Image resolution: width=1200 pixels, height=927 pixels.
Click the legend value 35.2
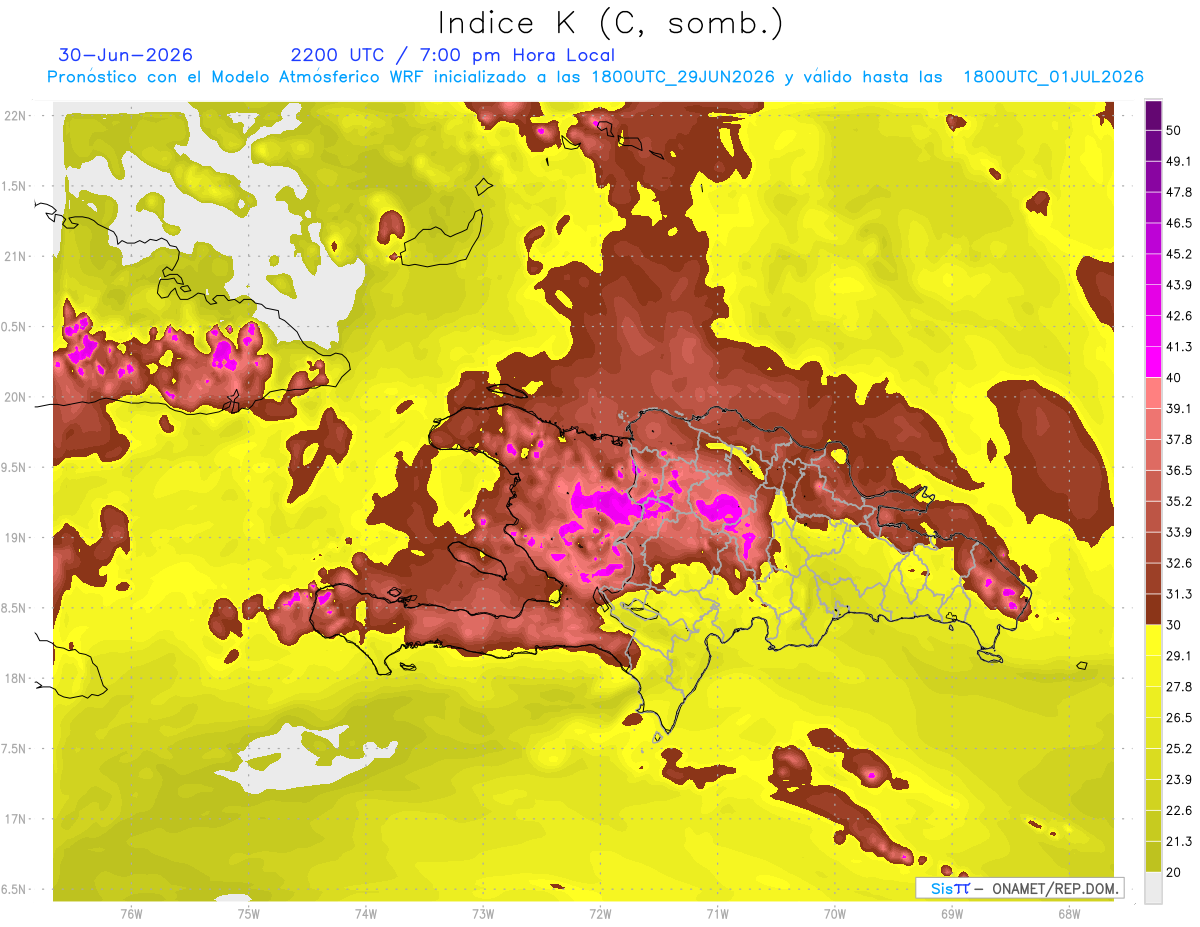(1179, 502)
